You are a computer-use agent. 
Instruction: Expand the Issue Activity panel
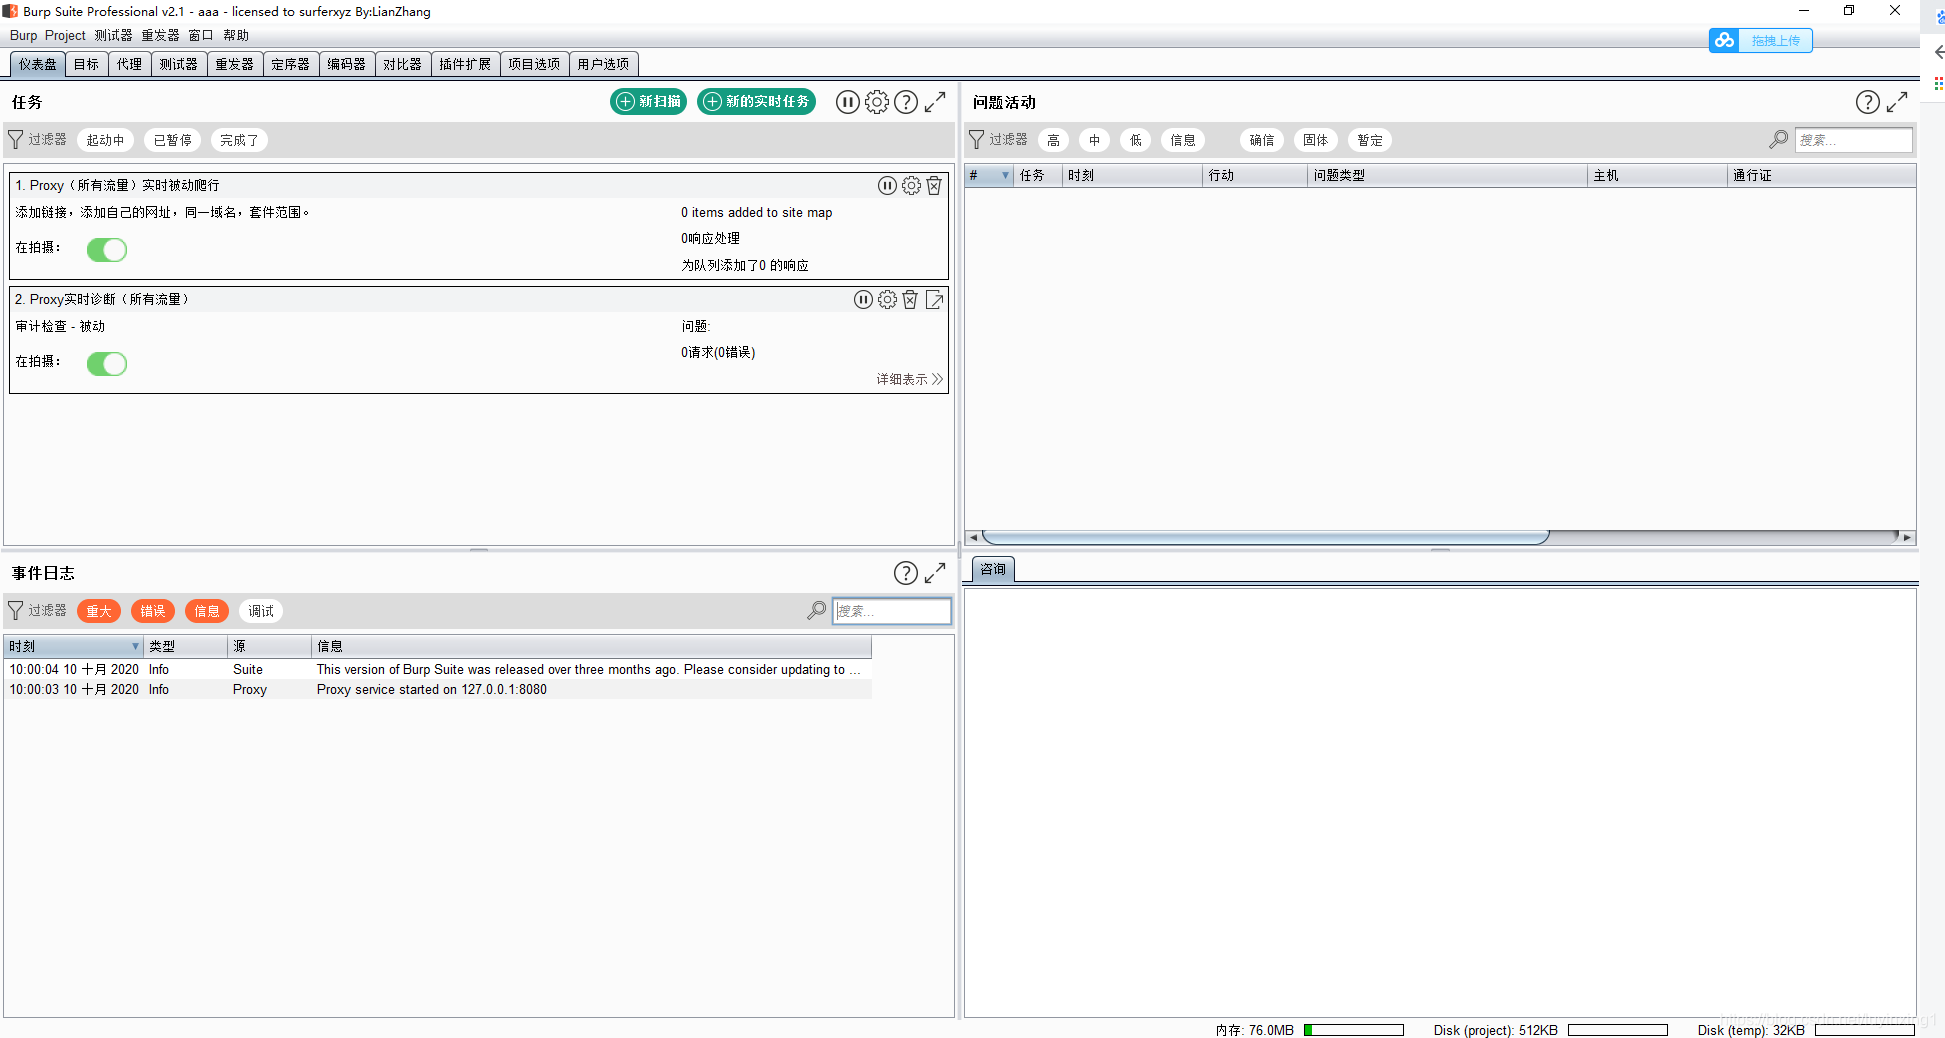pyautogui.click(x=1897, y=102)
